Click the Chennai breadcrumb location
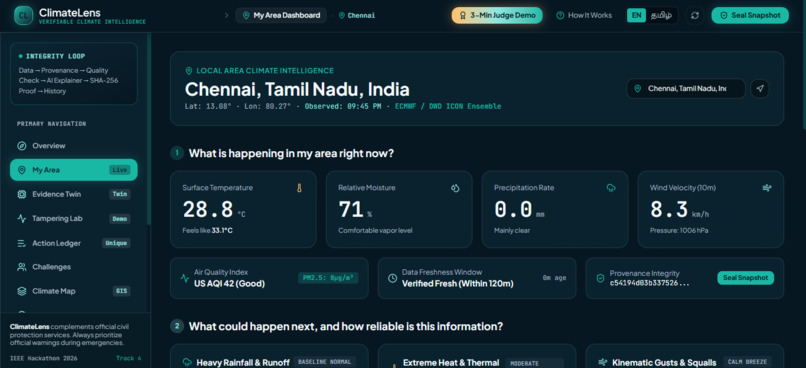This screenshot has height=368, width=806. tap(357, 15)
